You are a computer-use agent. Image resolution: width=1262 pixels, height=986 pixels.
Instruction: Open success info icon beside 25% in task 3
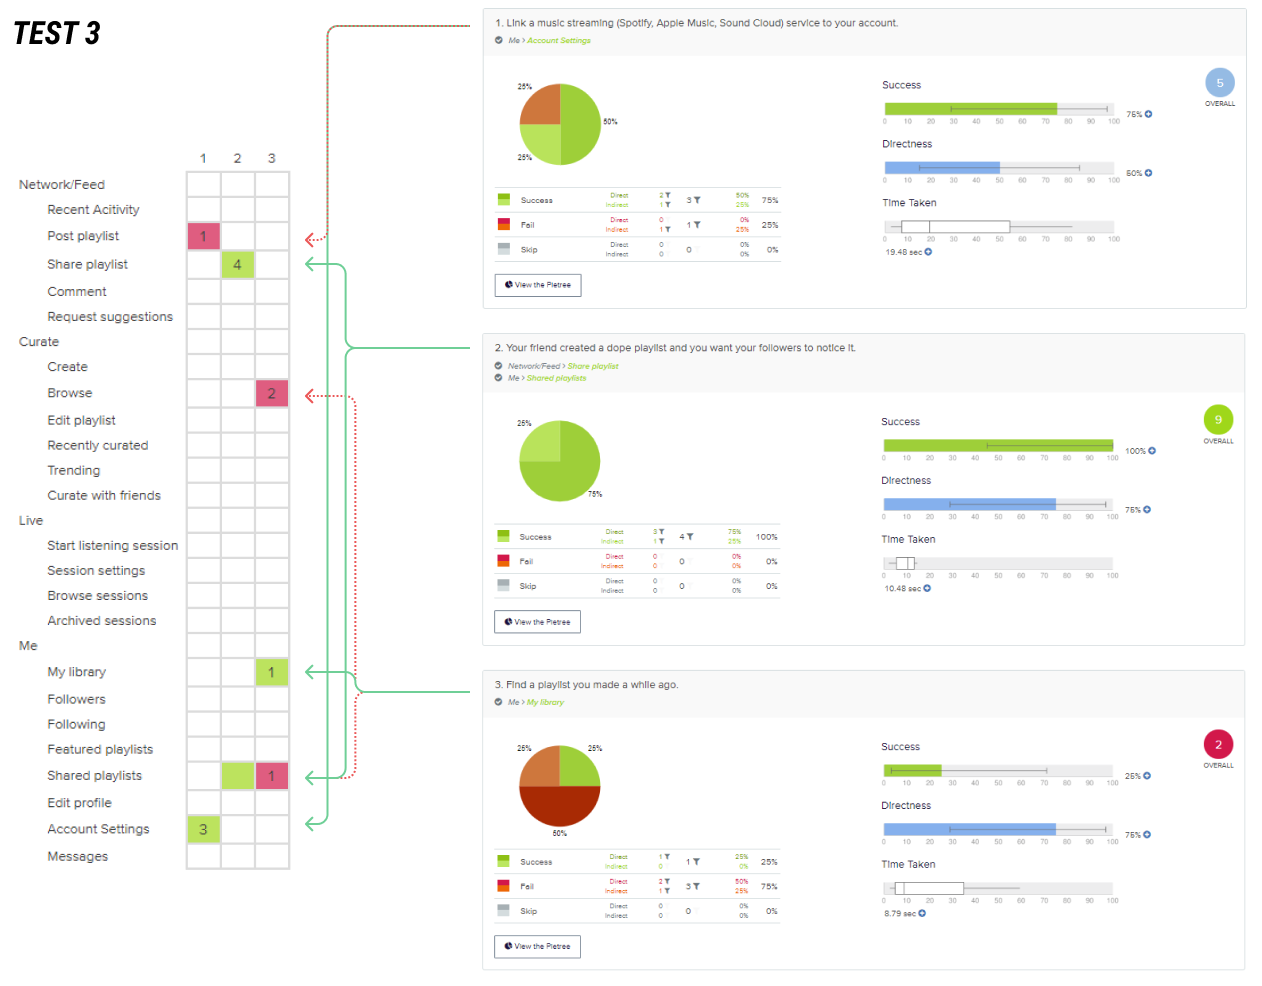[1147, 776]
